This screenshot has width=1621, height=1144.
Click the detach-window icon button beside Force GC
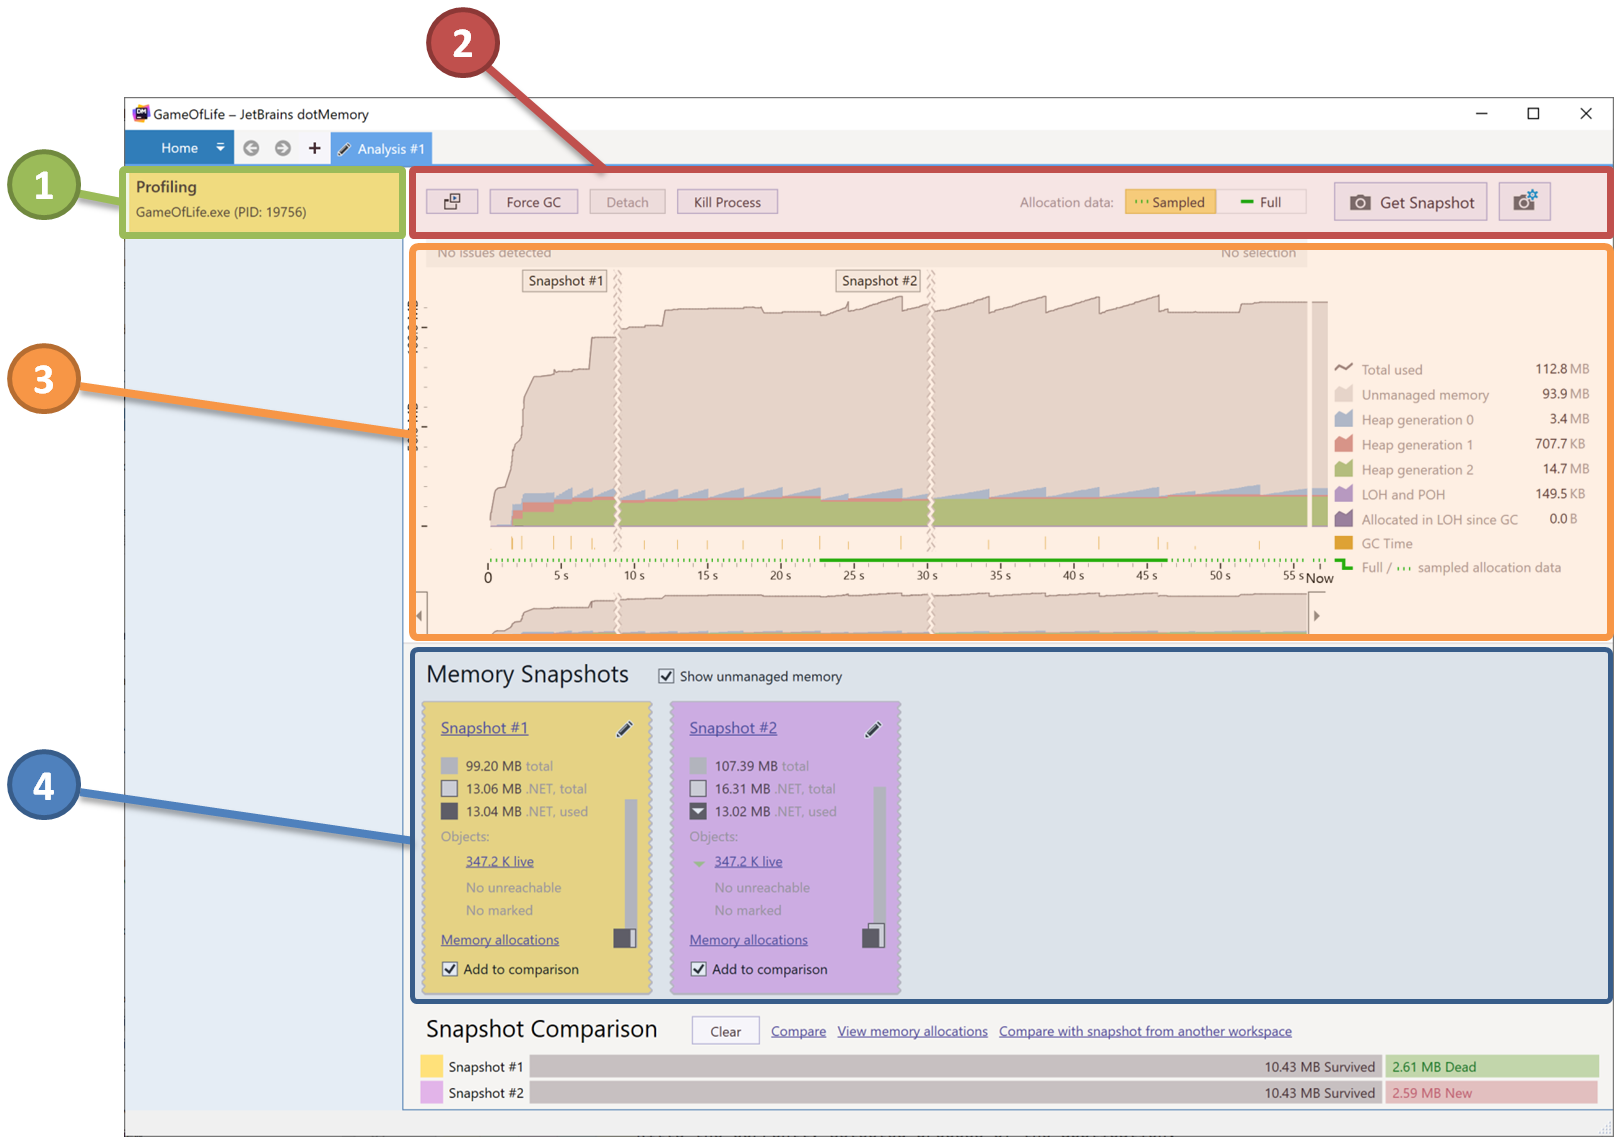452,202
